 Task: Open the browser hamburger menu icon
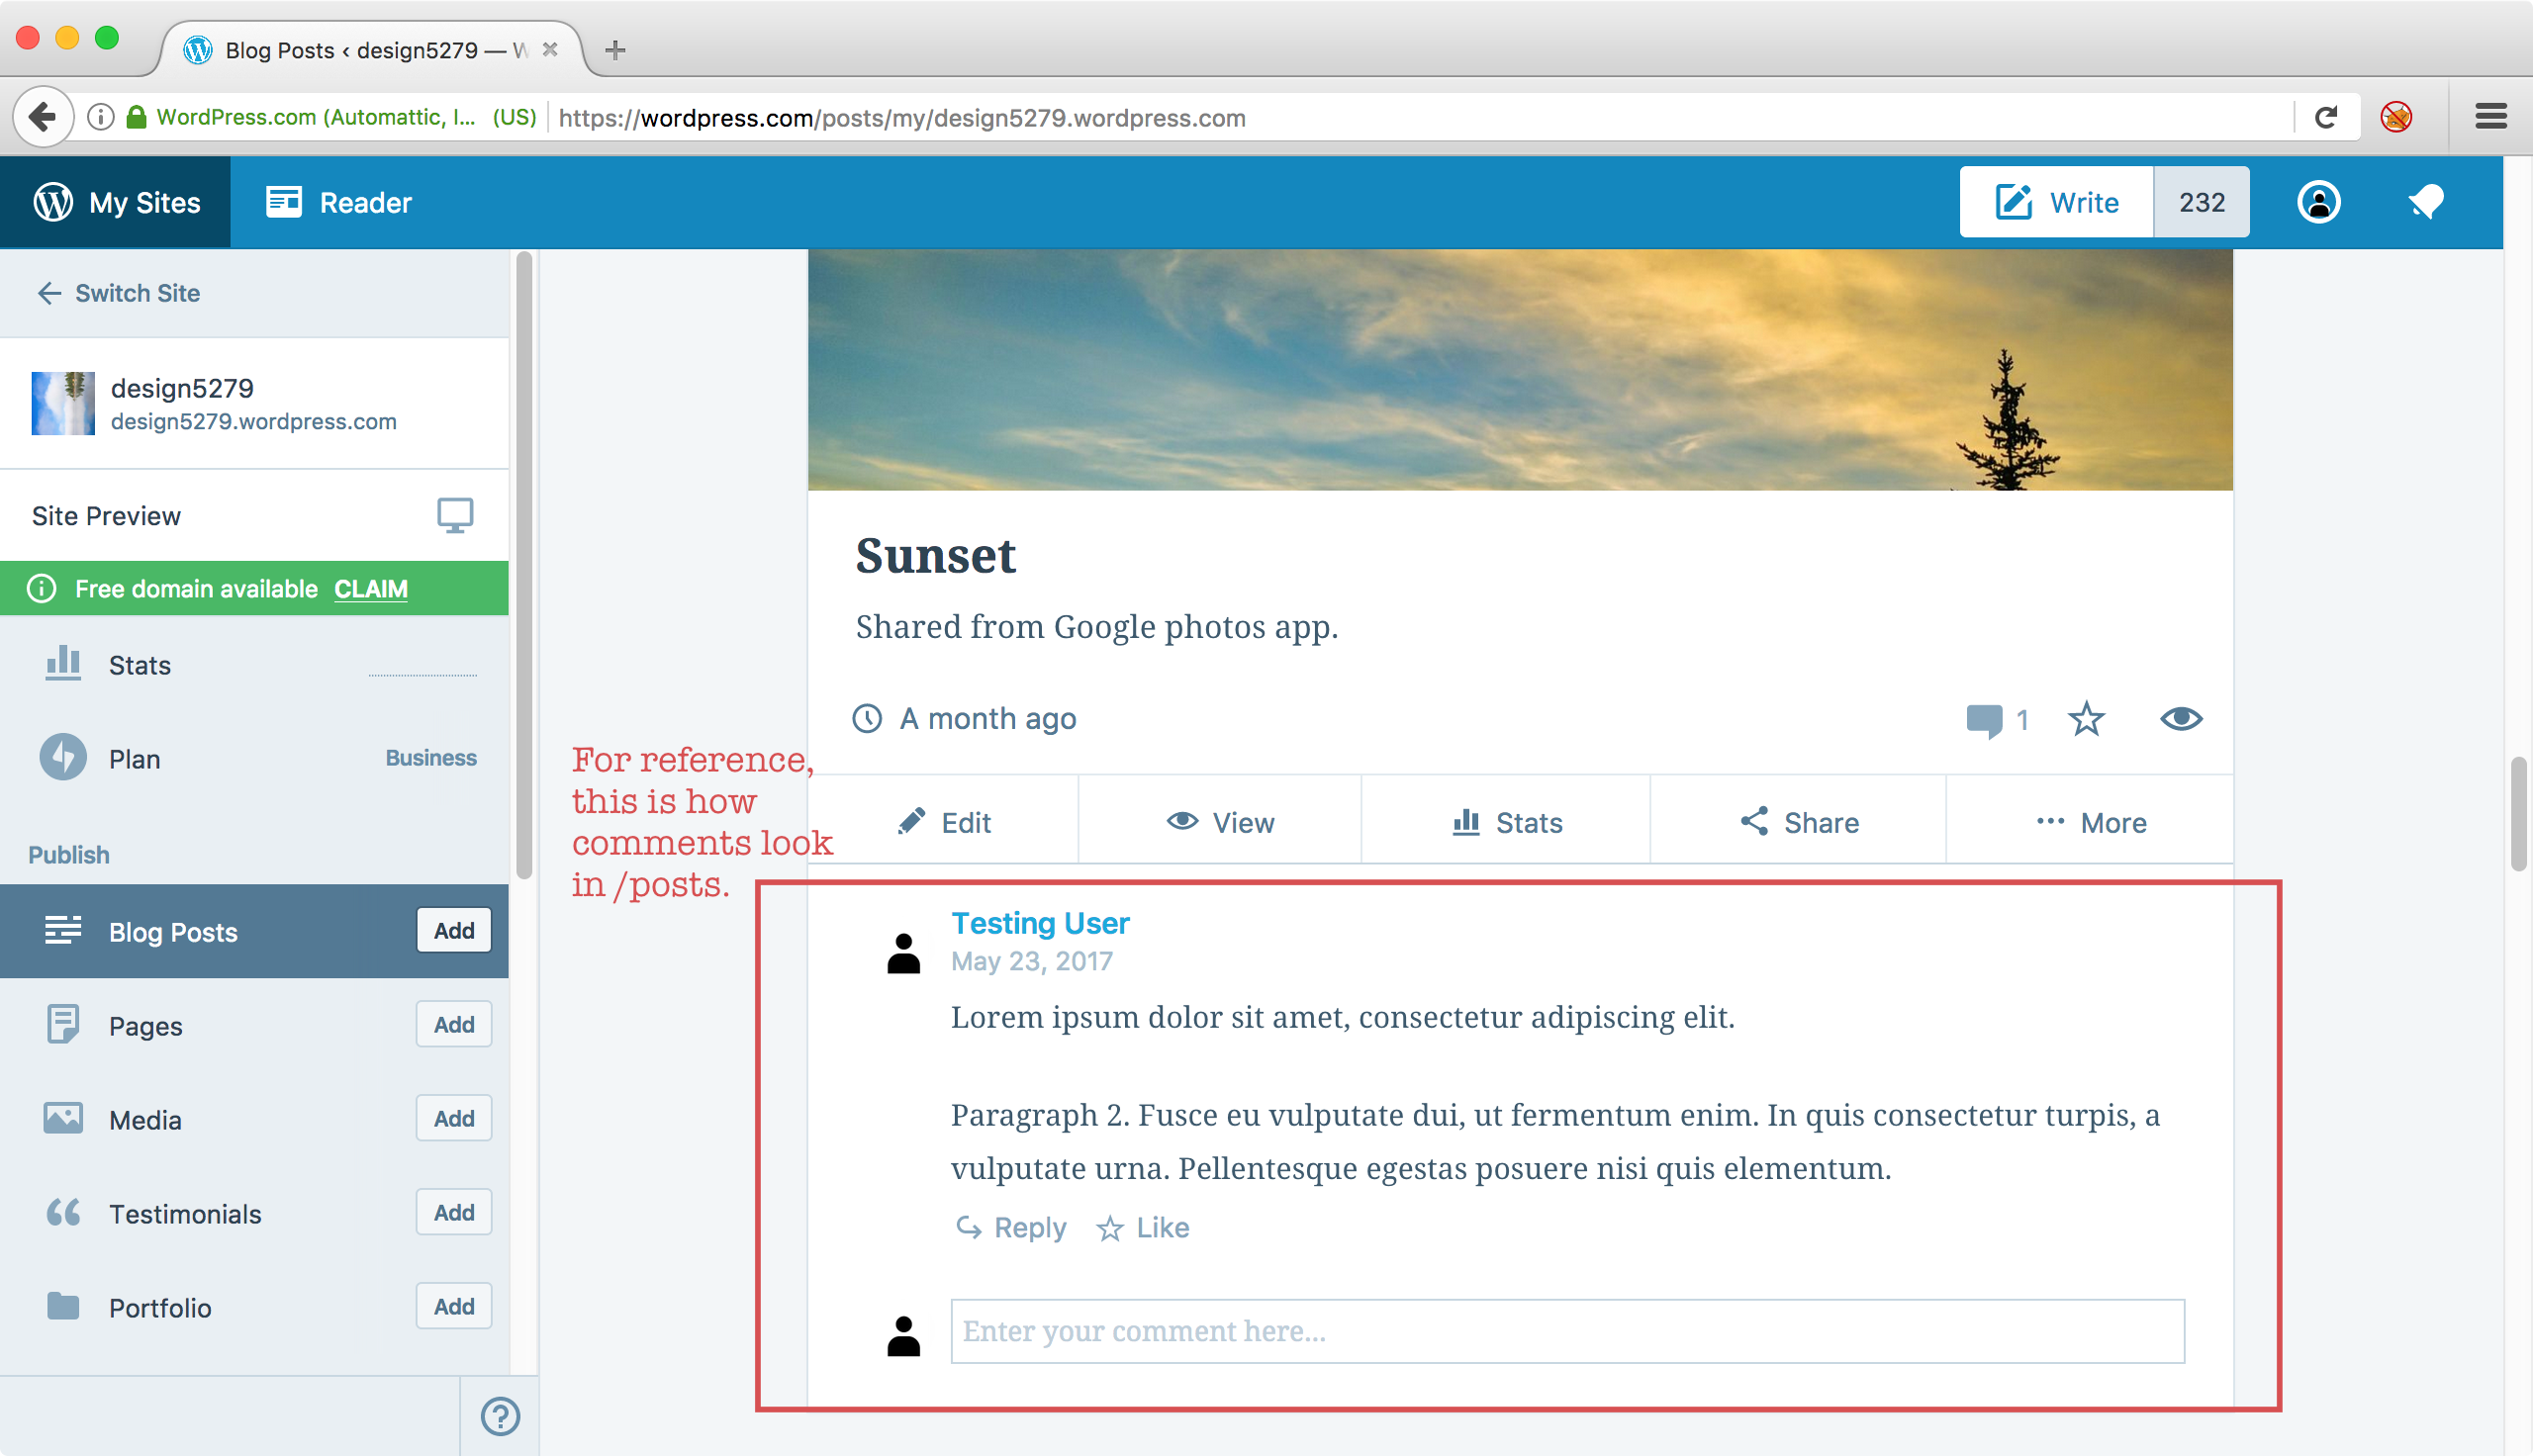[x=2490, y=117]
